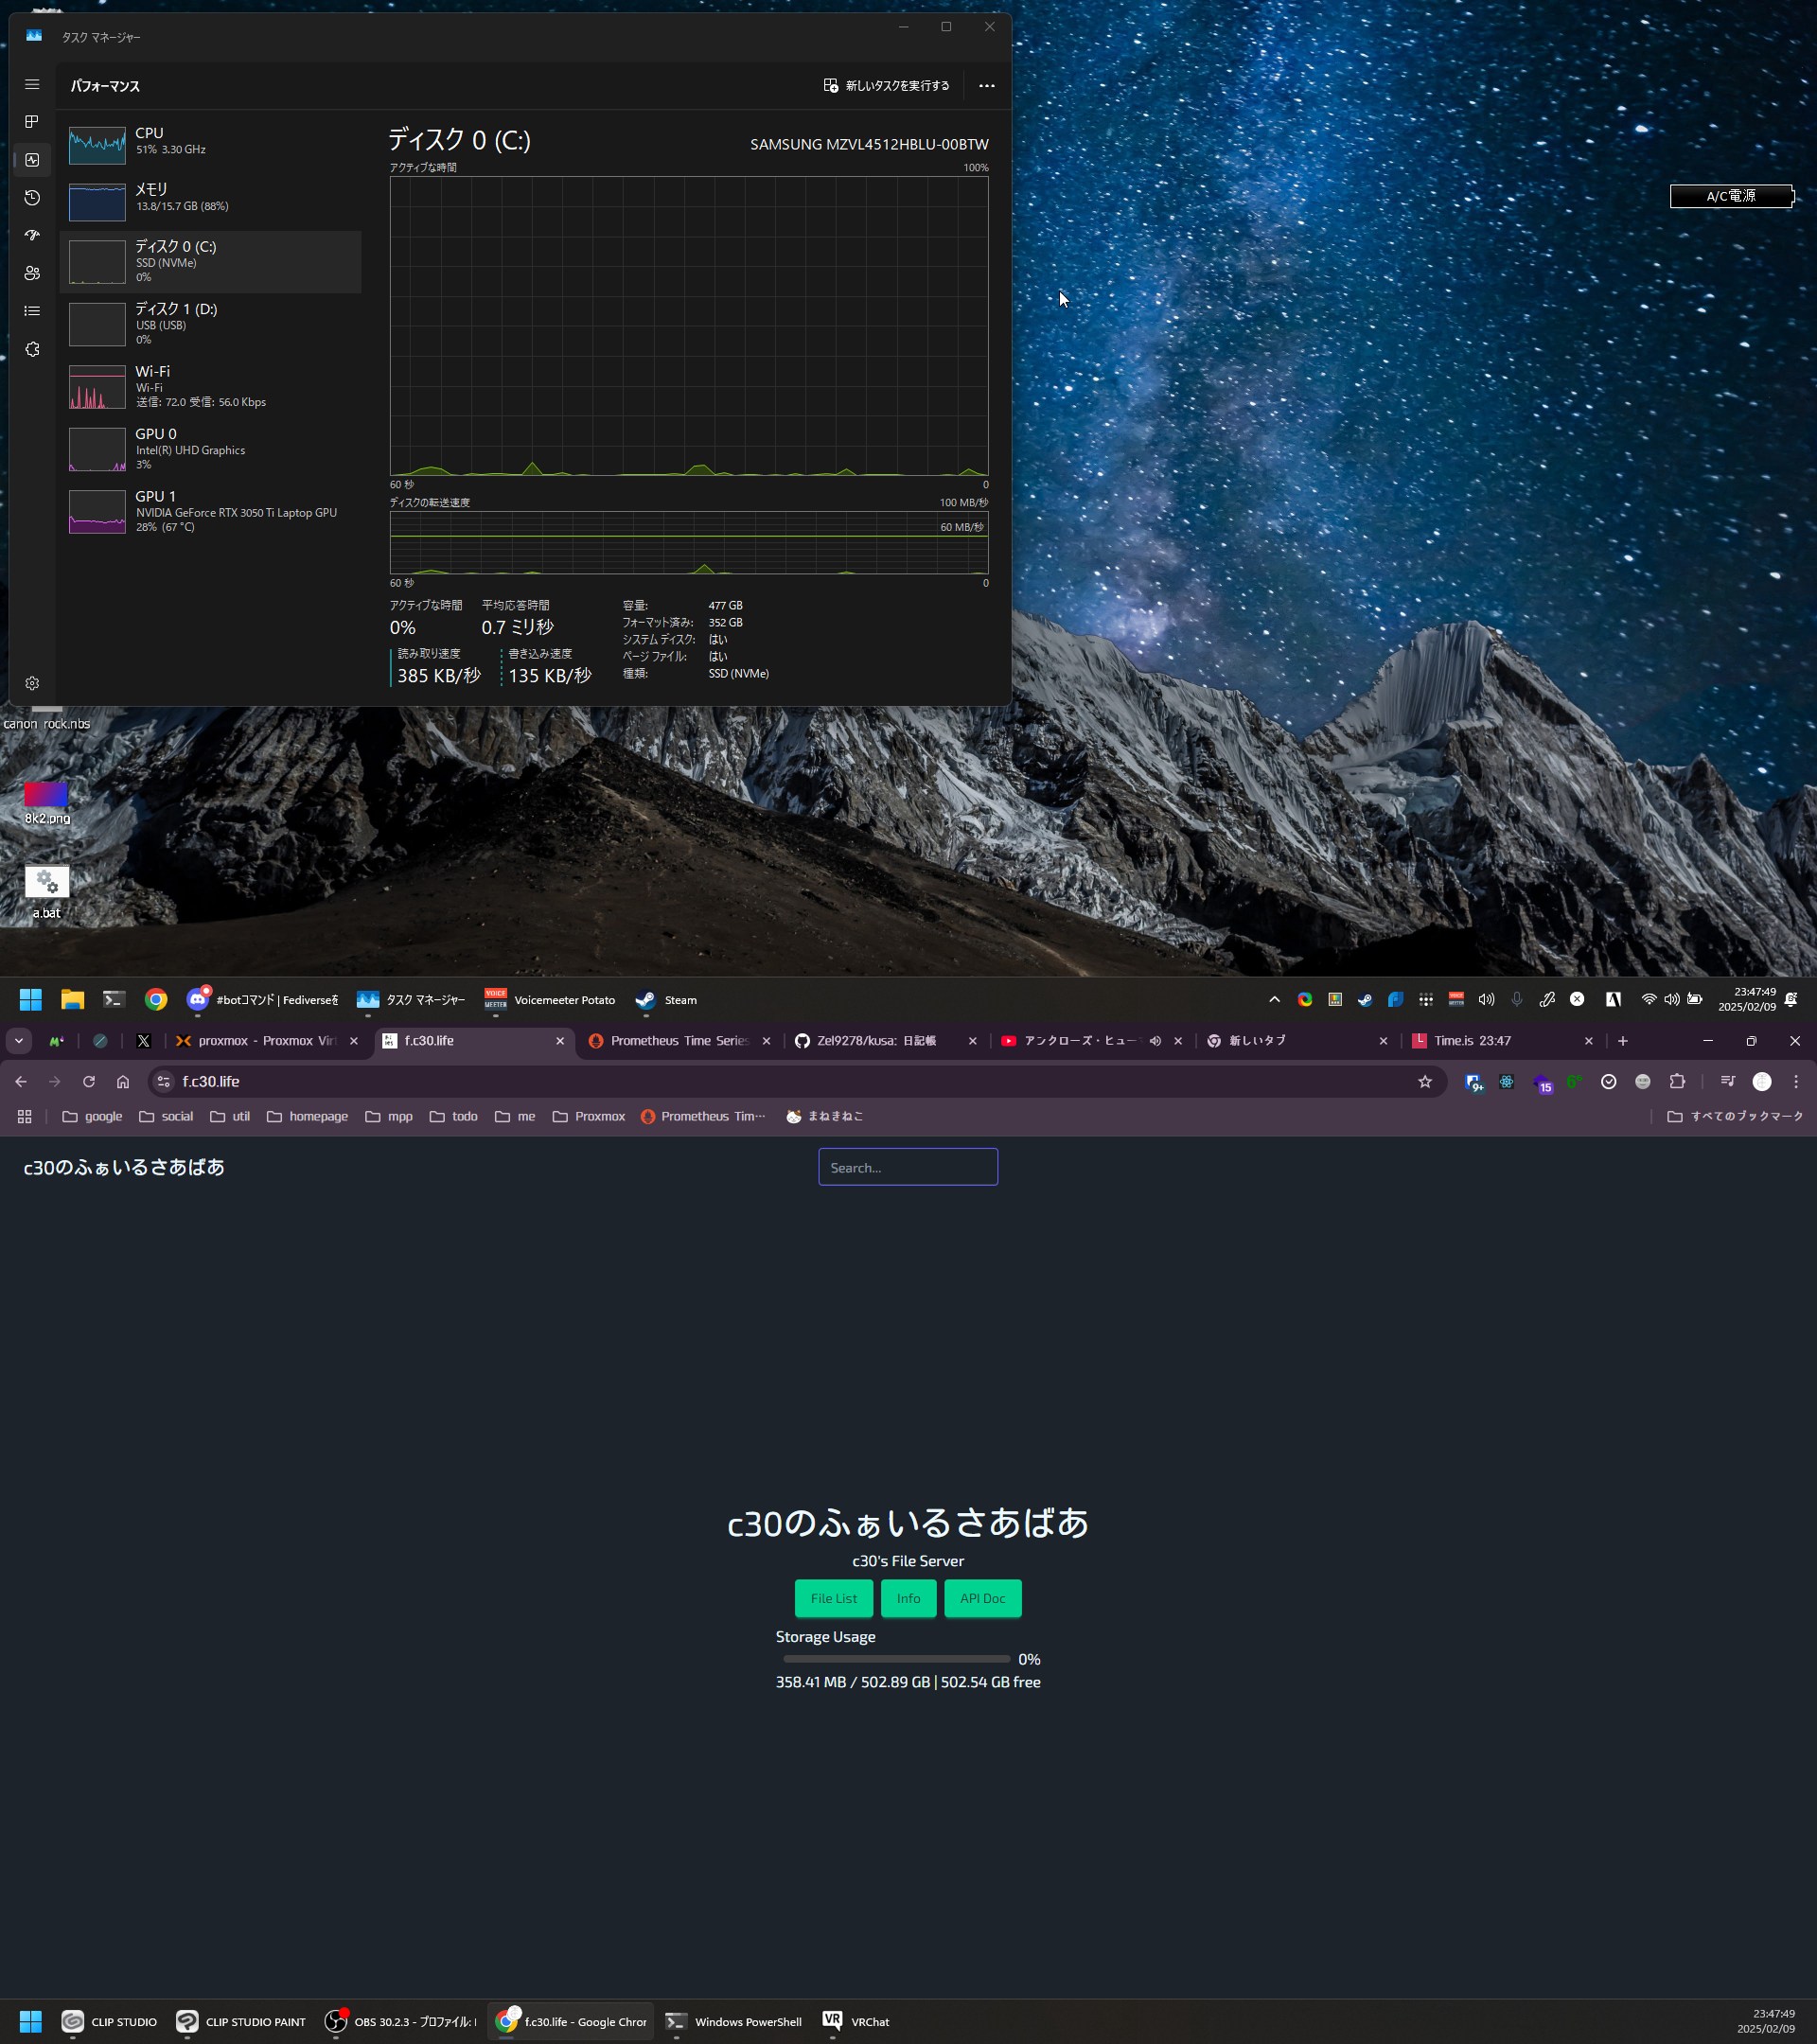This screenshot has width=1817, height=2044.
Task: Show hidden system tray icons chevron
Action: (1273, 999)
